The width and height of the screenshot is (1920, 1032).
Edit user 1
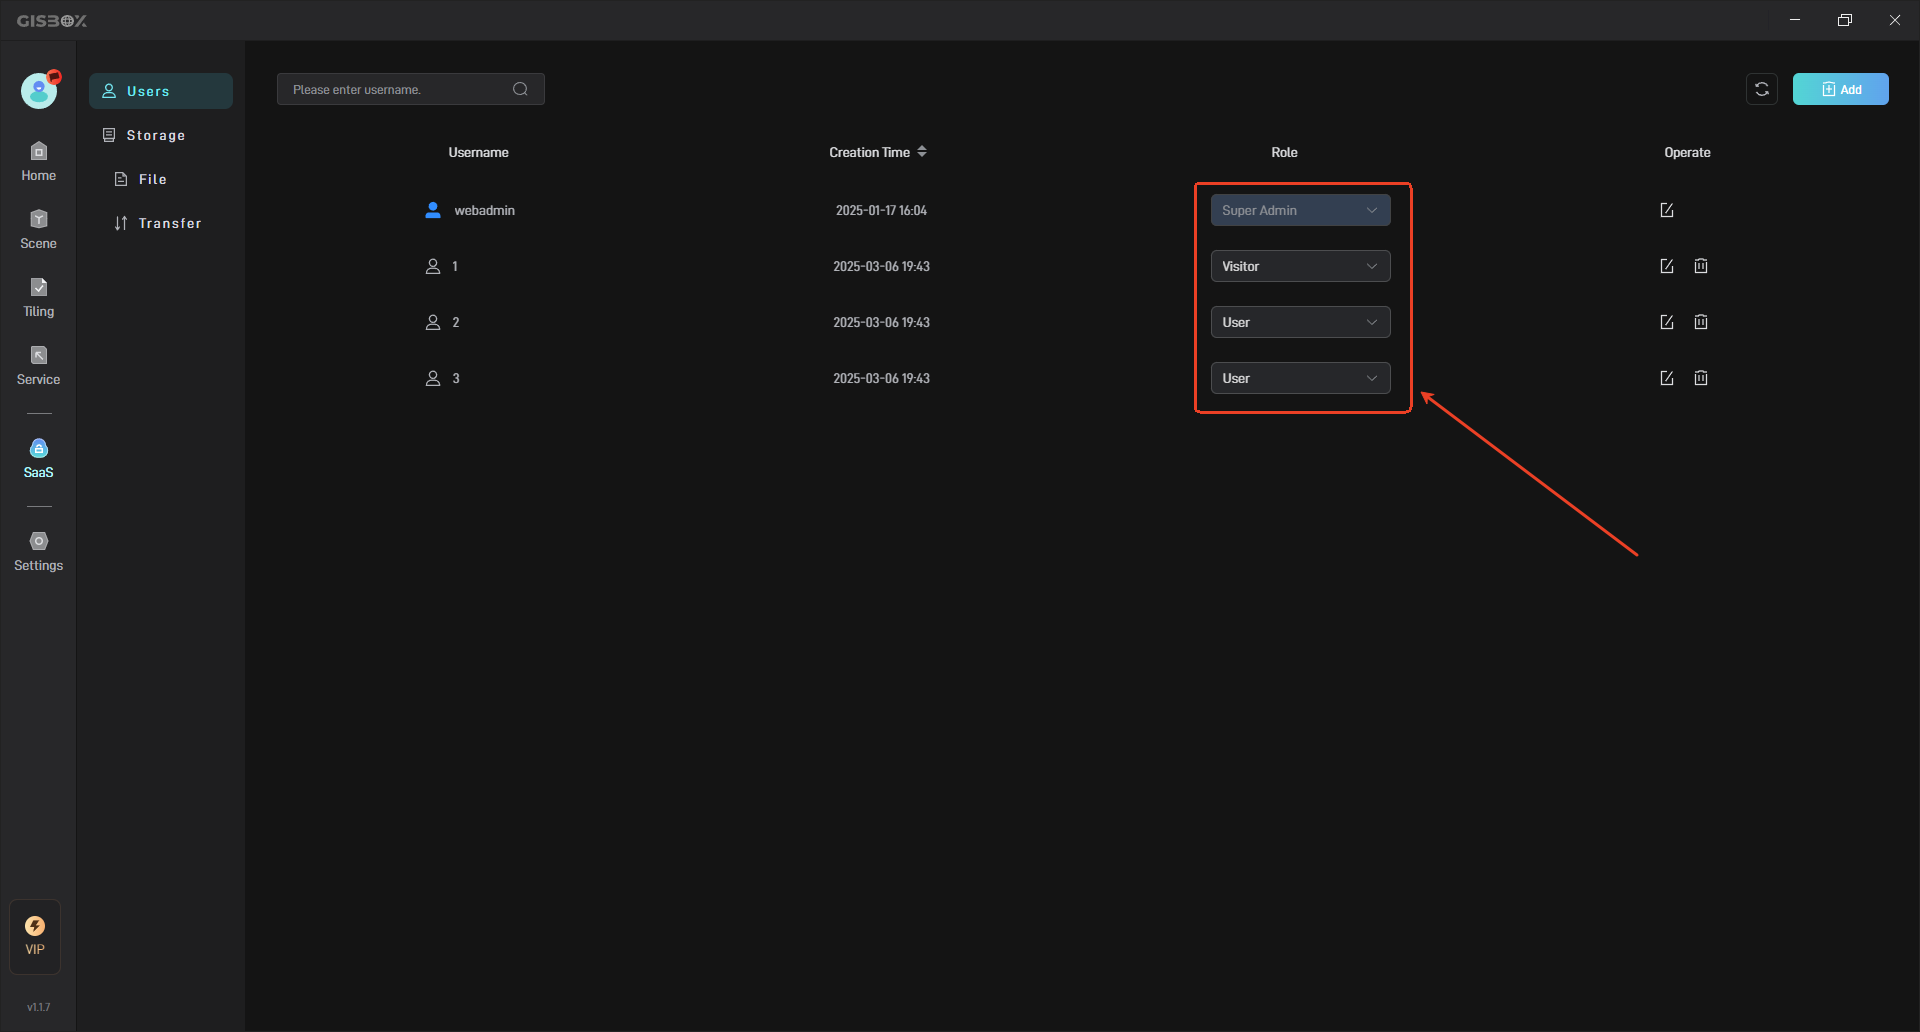point(1667,266)
